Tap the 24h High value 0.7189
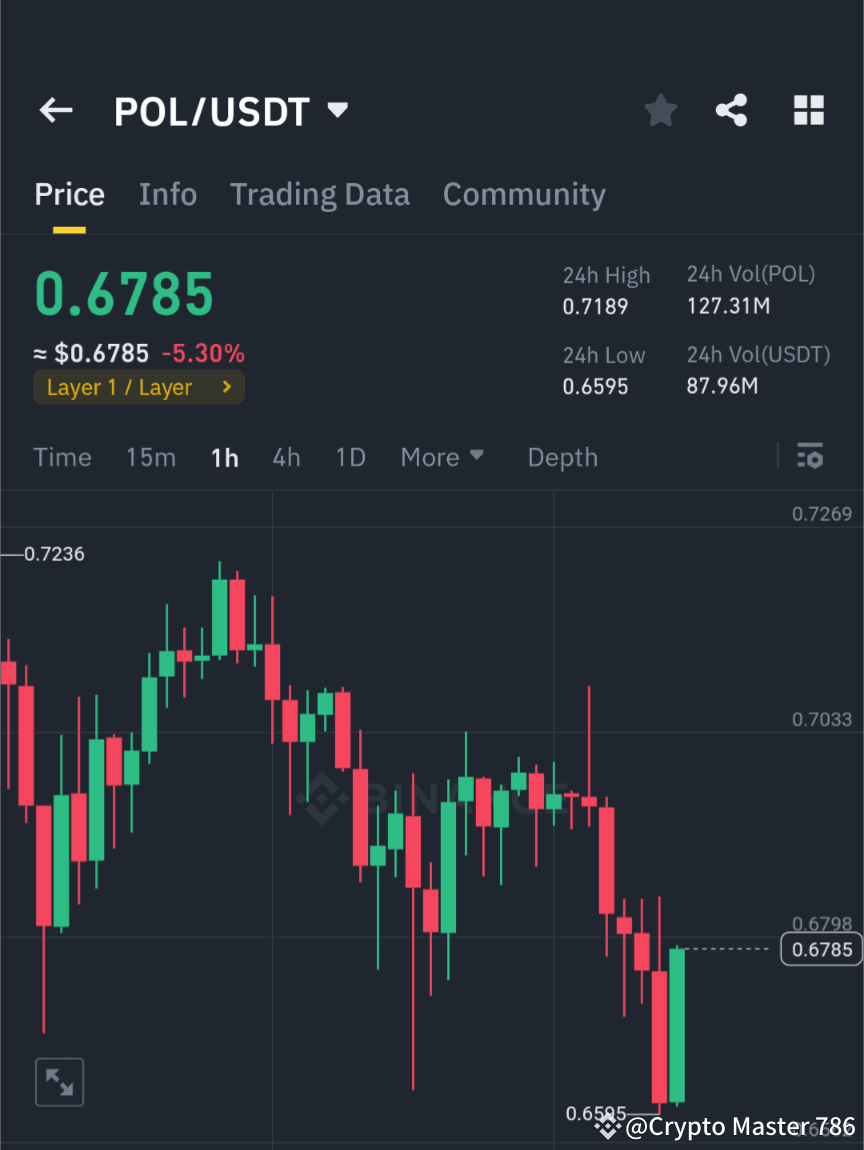Viewport: 864px width, 1150px height. click(x=596, y=307)
